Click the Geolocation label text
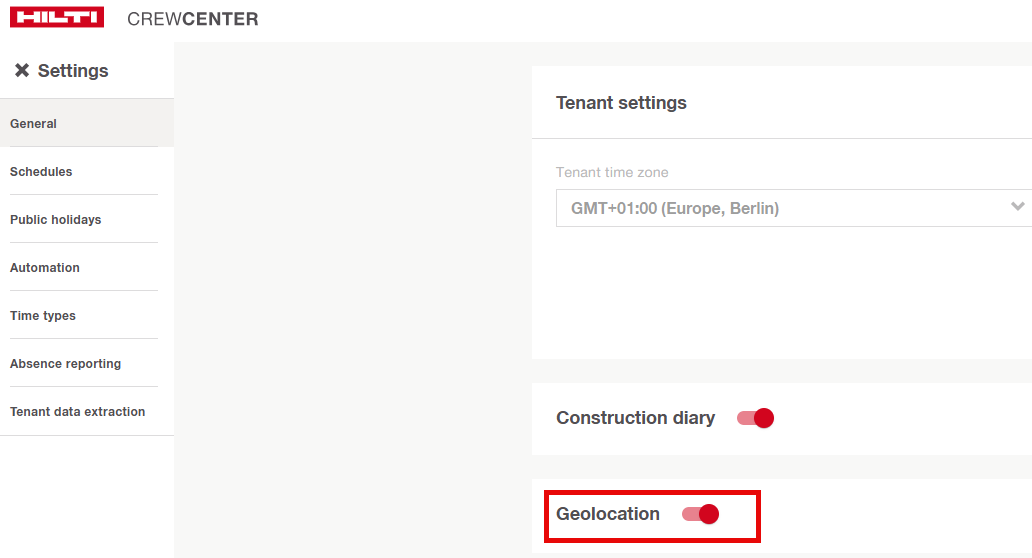 click(608, 514)
